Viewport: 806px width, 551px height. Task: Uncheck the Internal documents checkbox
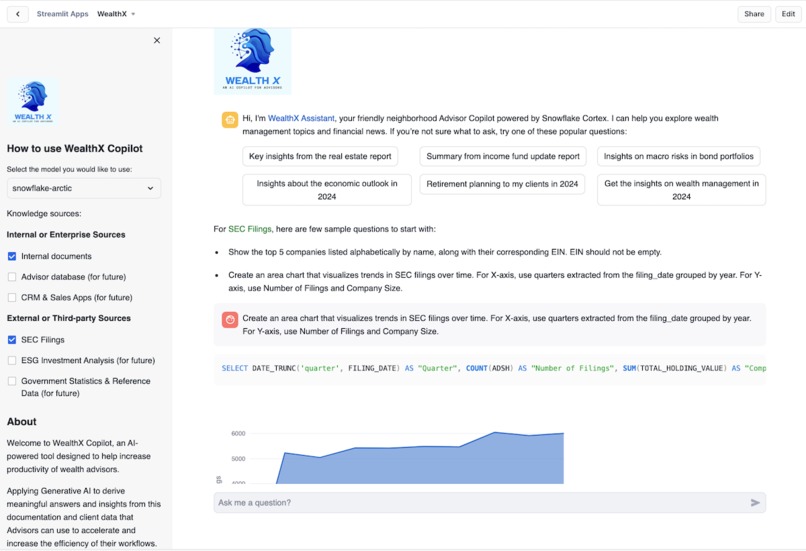coord(12,256)
